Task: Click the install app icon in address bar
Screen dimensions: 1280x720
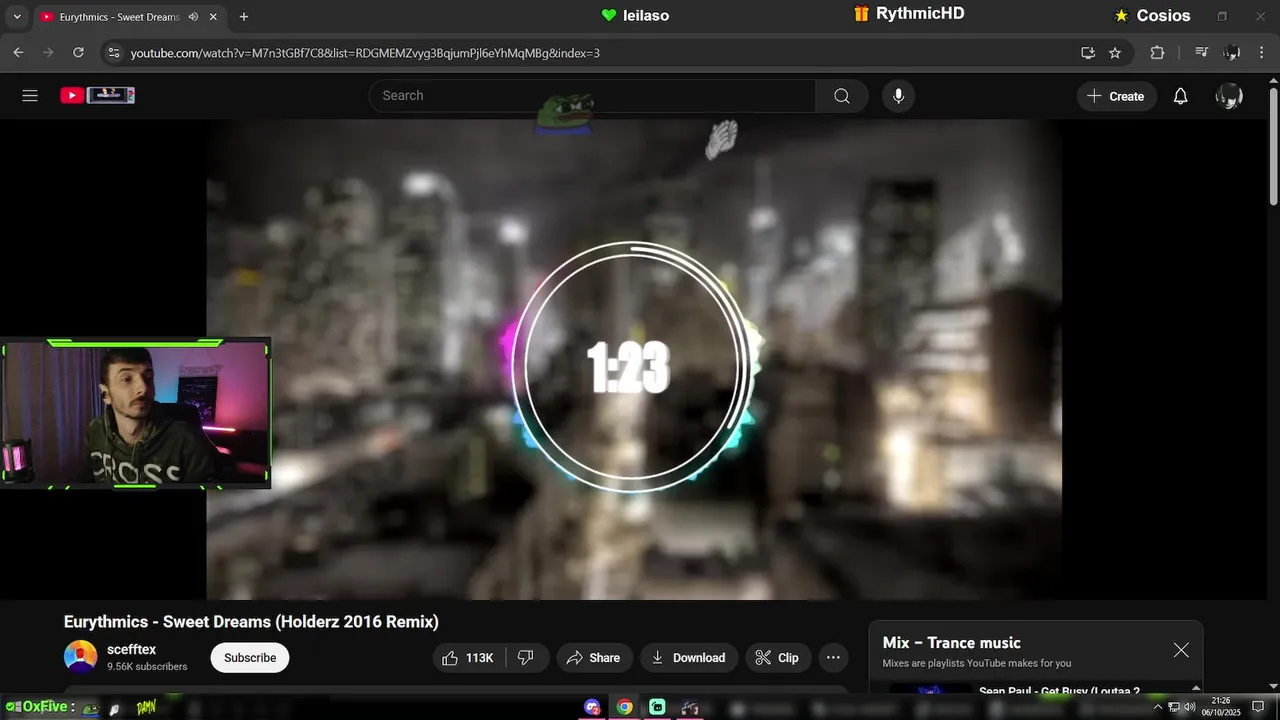Action: coord(1088,53)
